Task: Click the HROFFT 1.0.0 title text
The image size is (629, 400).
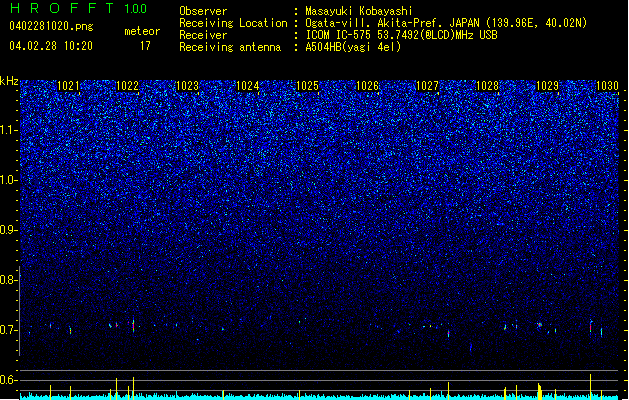Action: click(79, 8)
